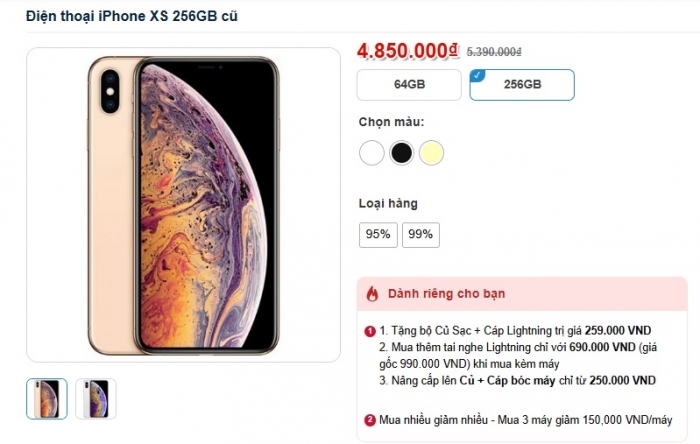Click the crossed-out price 5.390.000đ
Image resolution: width=700 pixels, height=444 pixels.
pyautogui.click(x=494, y=52)
